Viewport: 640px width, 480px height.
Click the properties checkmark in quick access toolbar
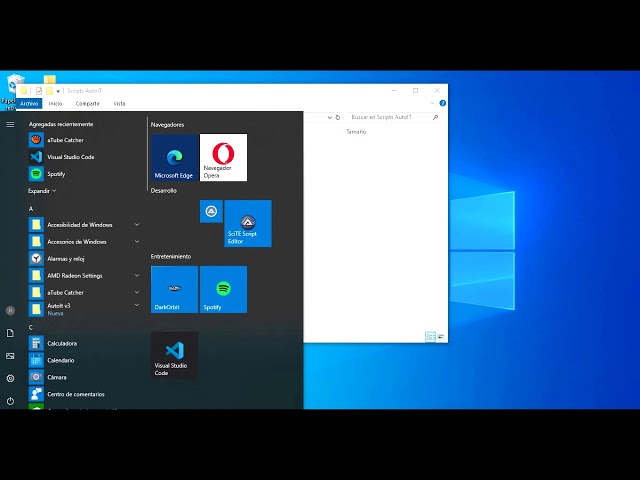pyautogui.click(x=39, y=91)
